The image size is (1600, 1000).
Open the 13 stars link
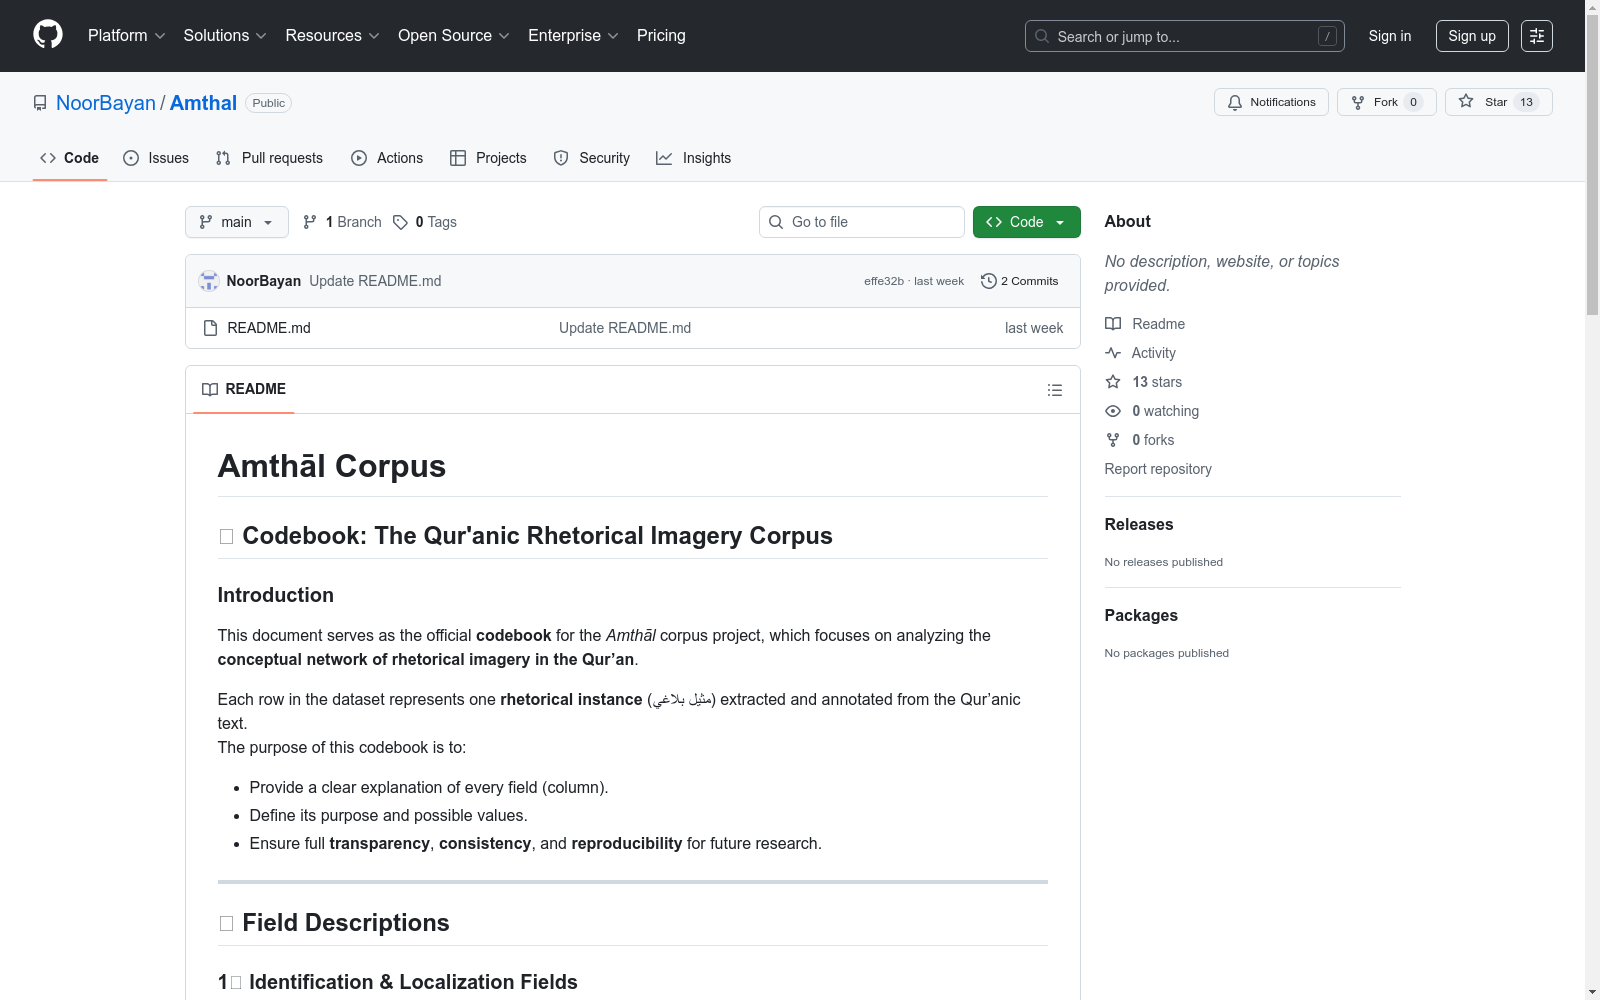click(x=1157, y=382)
